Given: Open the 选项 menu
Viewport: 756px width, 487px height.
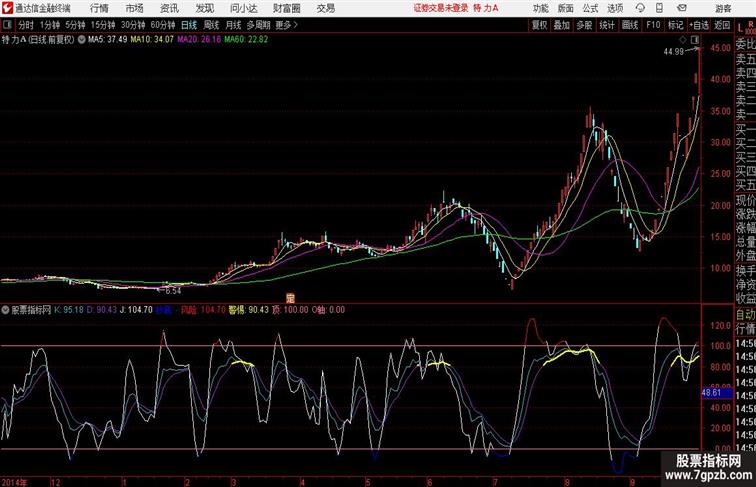Looking at the screenshot, I should pos(615,8).
